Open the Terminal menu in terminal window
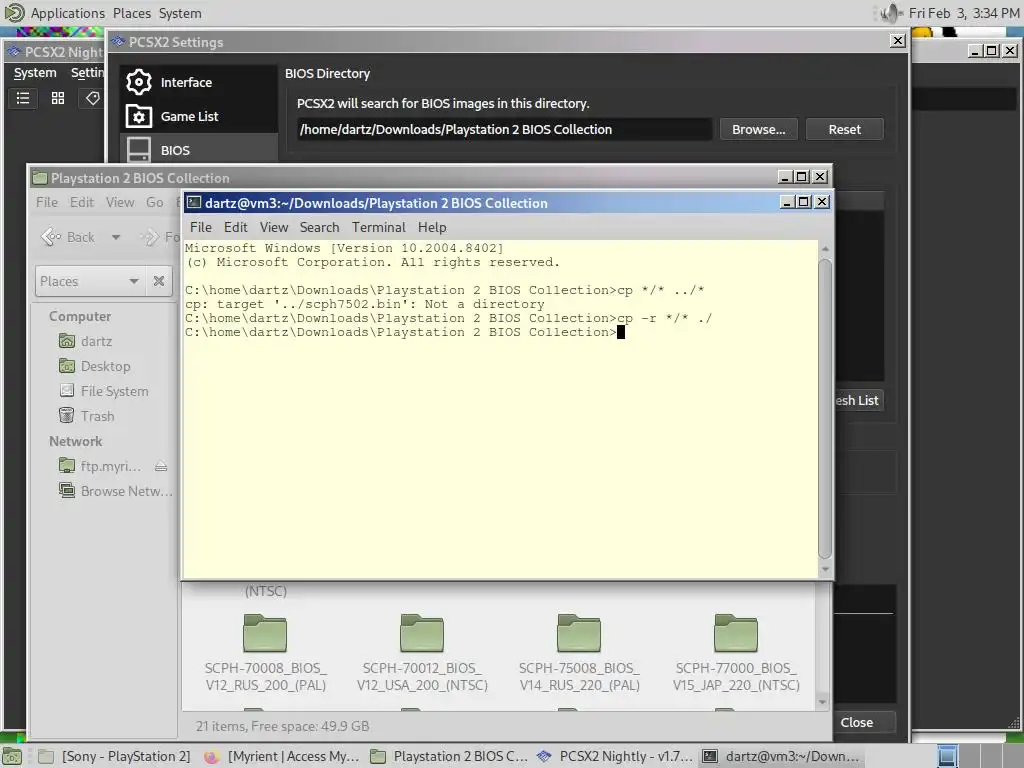Viewport: 1024px width, 768px height. 379,227
